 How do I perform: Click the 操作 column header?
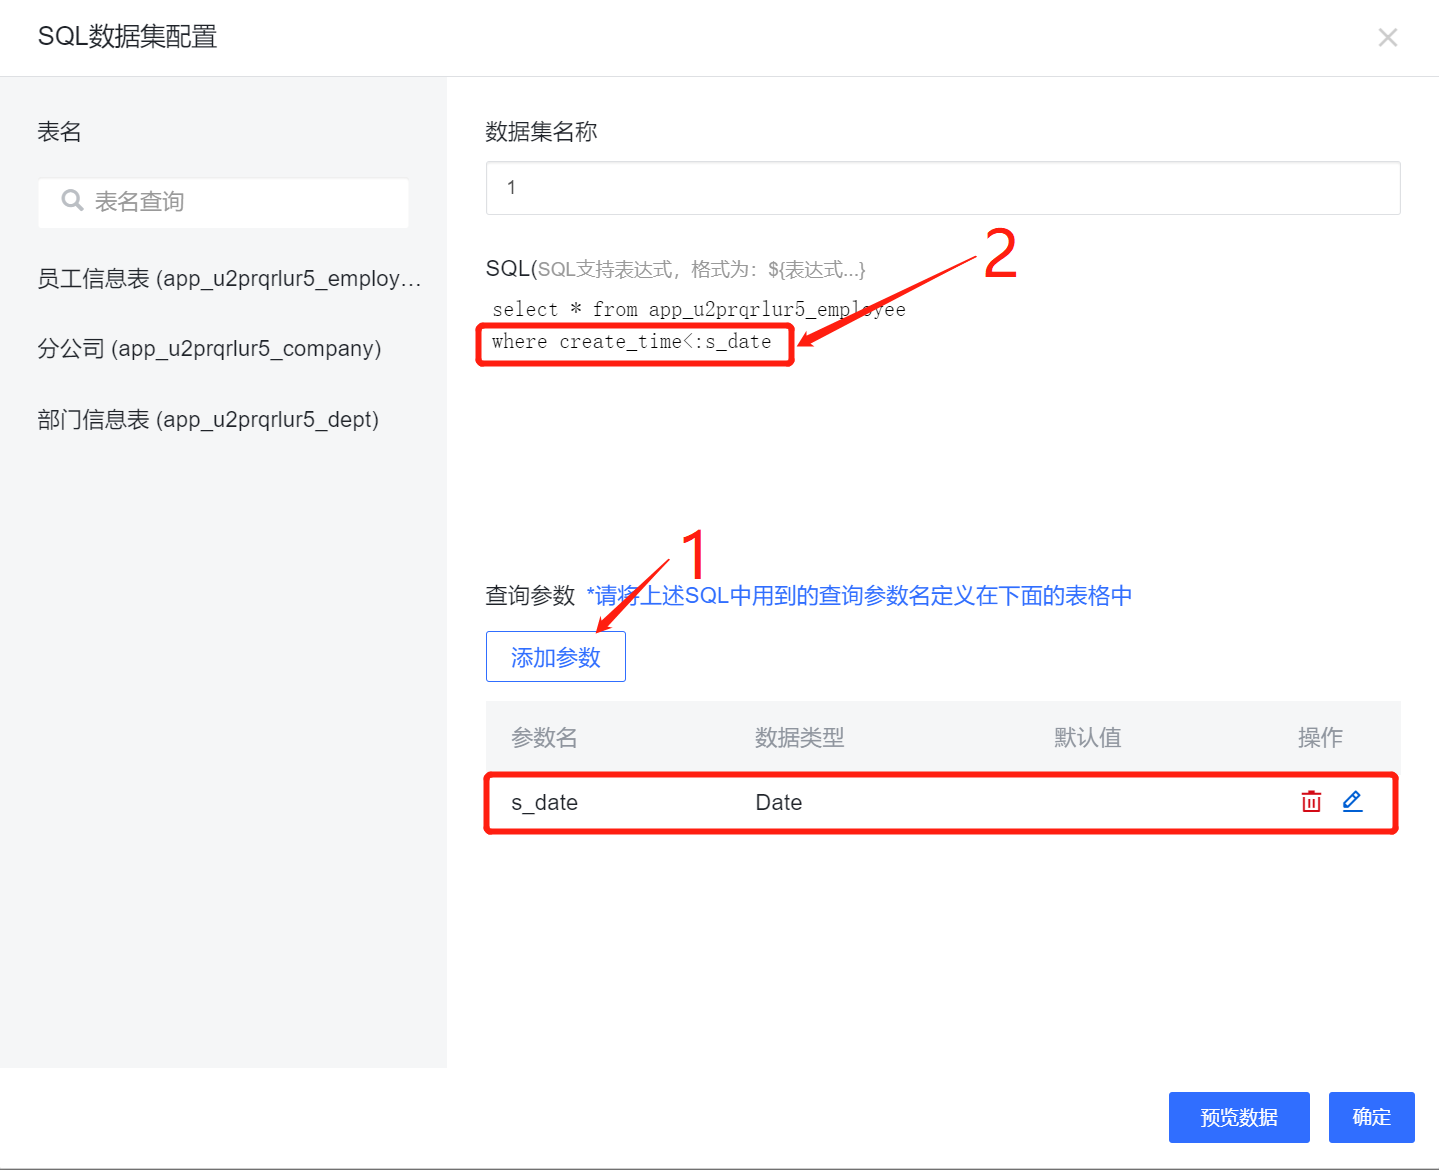1320,738
